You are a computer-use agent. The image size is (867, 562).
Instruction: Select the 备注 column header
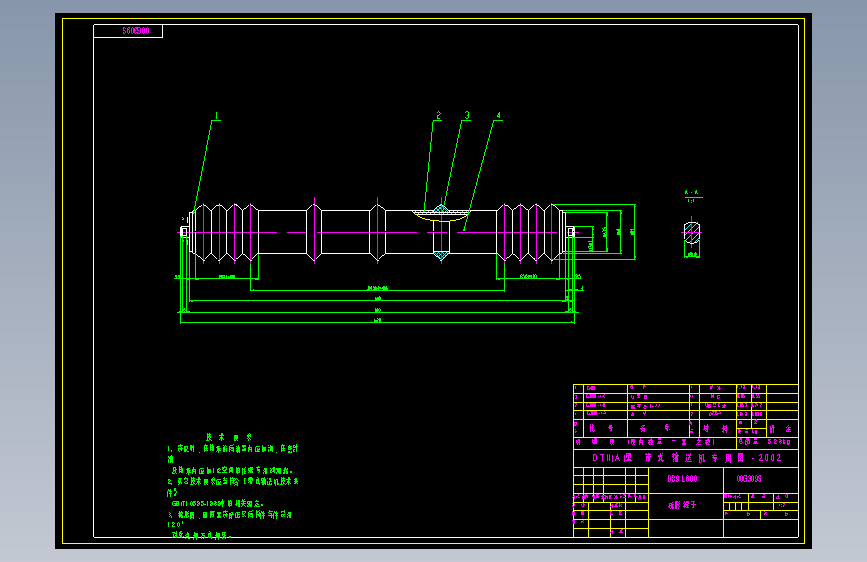780,429
